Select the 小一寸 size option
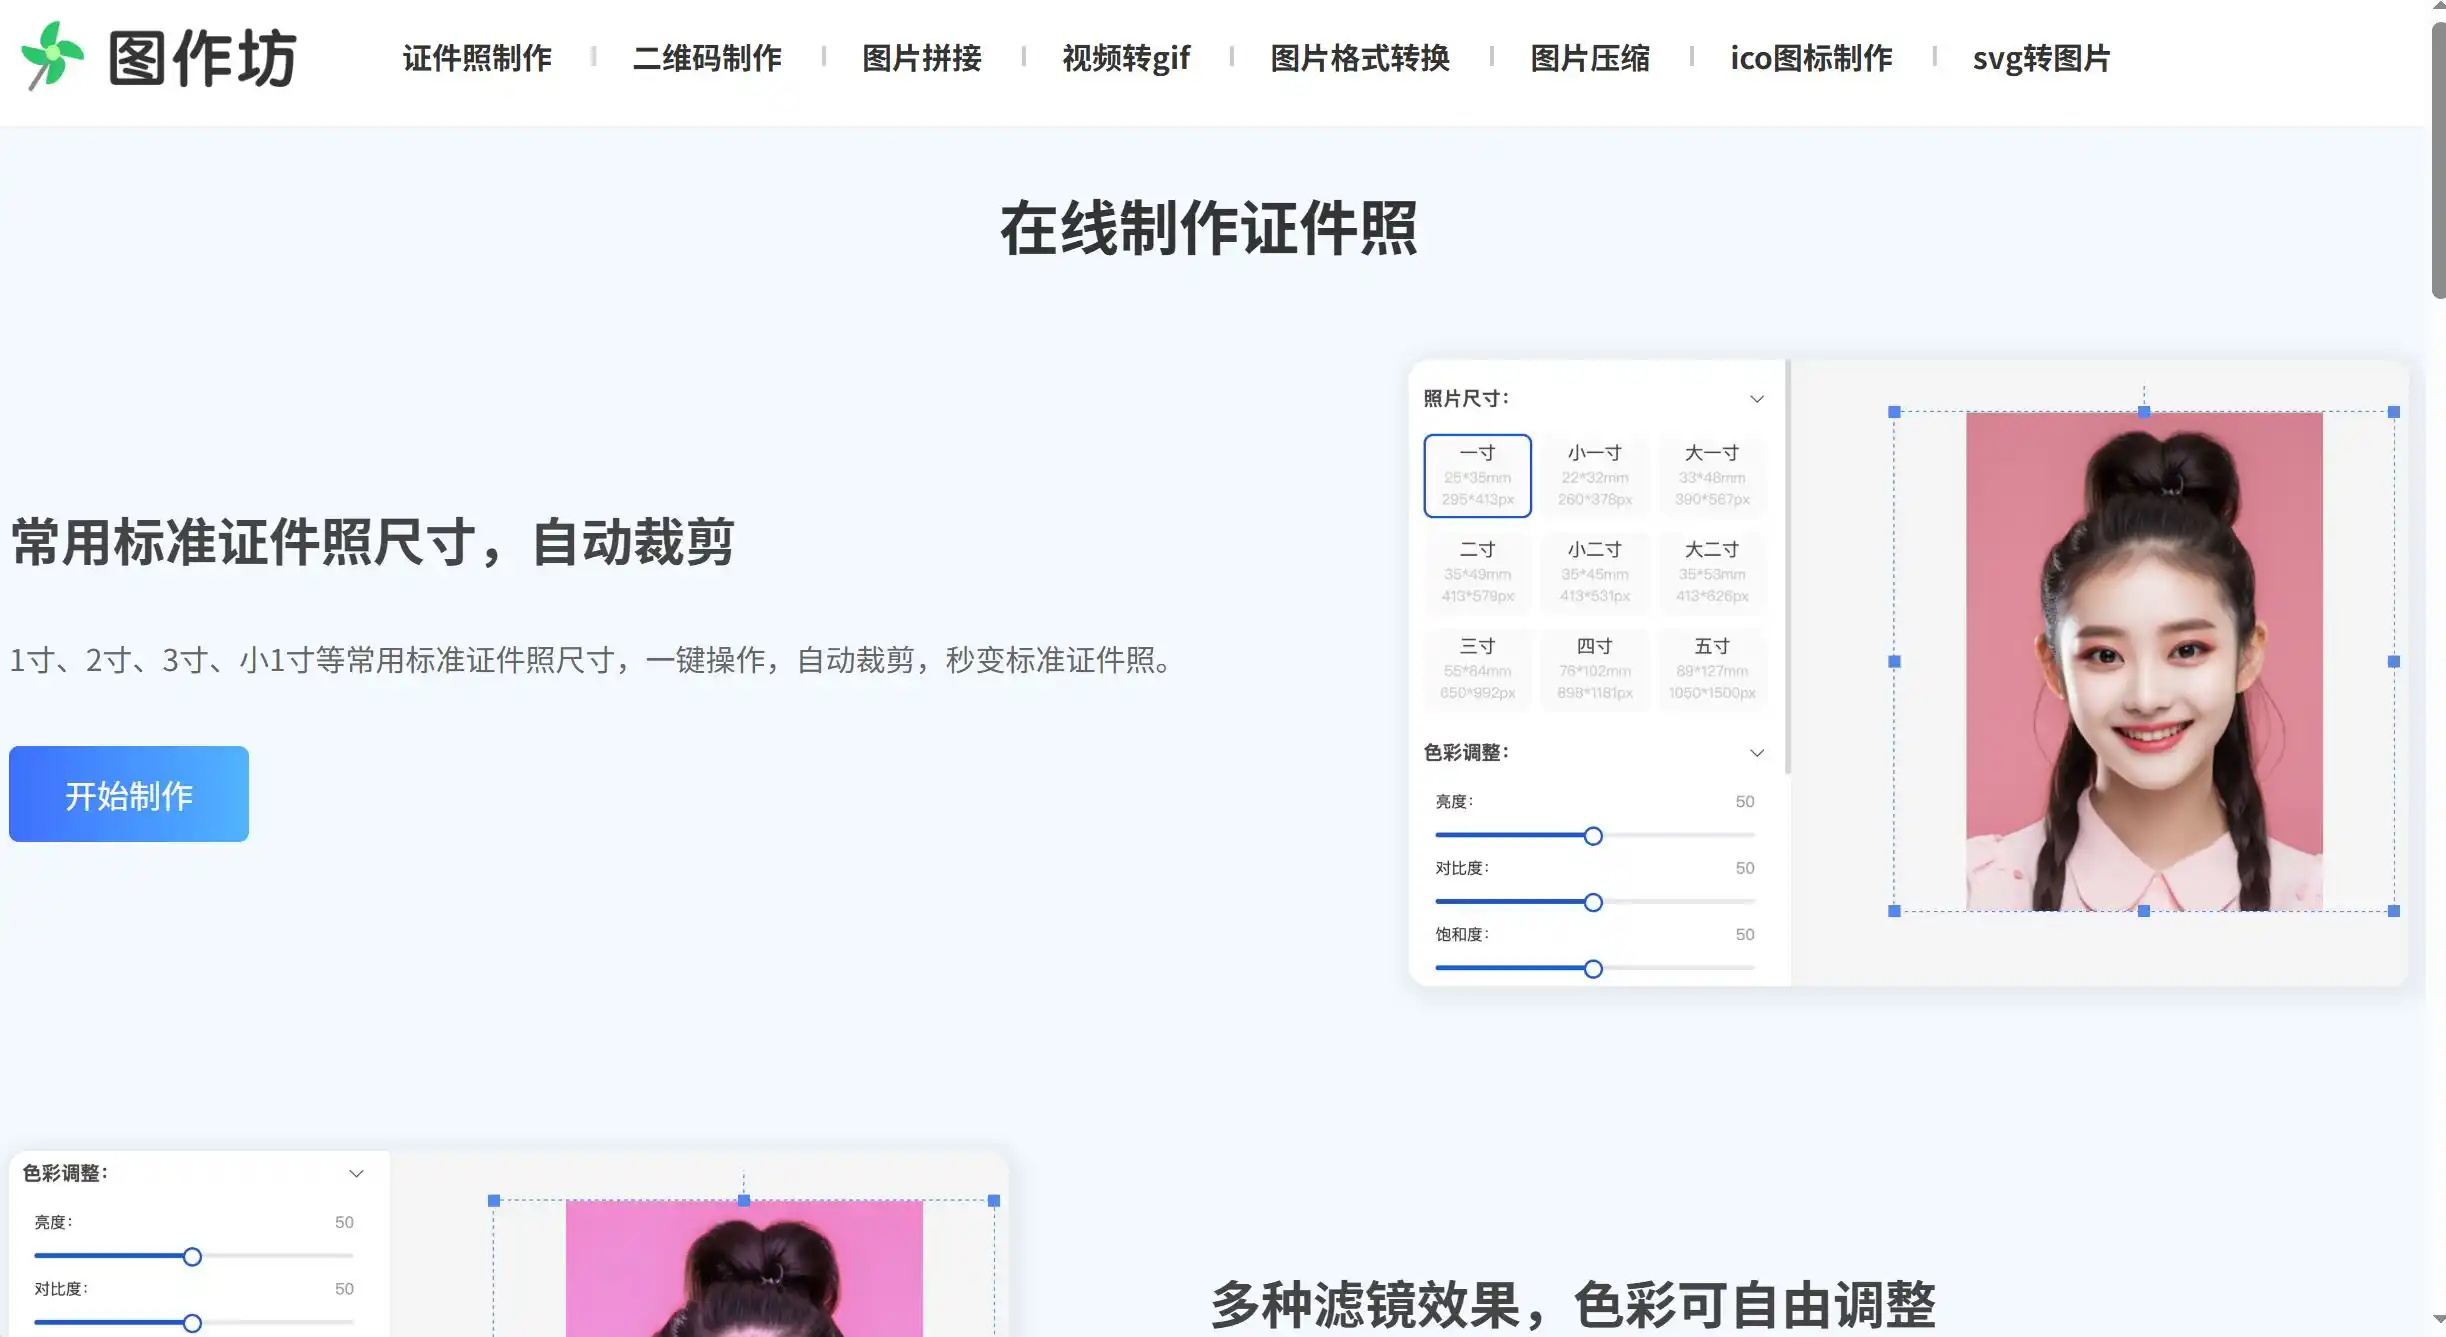Image resolution: width=2446 pixels, height=1337 pixels. point(1594,476)
